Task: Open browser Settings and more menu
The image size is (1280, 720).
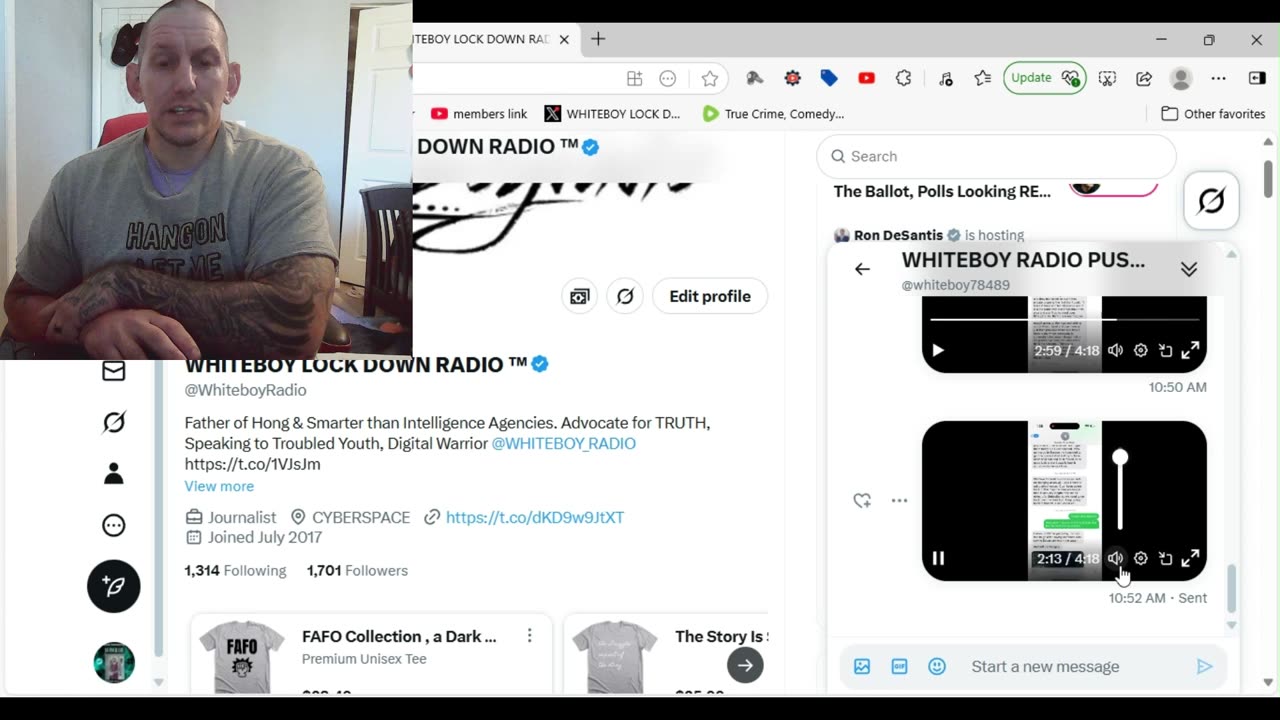Action: coord(1218,78)
